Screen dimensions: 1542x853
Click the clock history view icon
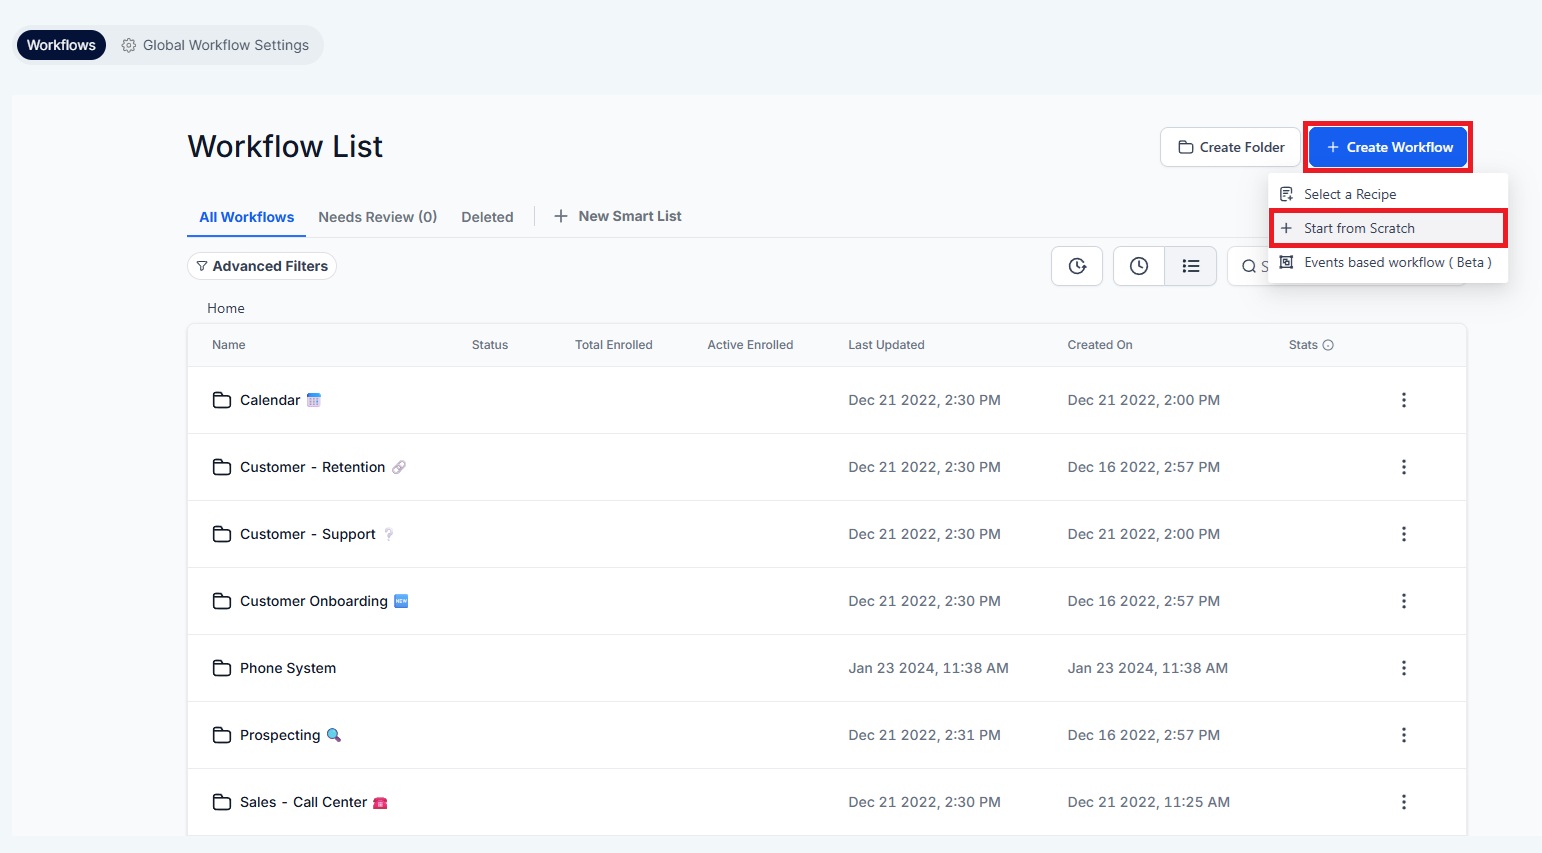tap(1139, 266)
